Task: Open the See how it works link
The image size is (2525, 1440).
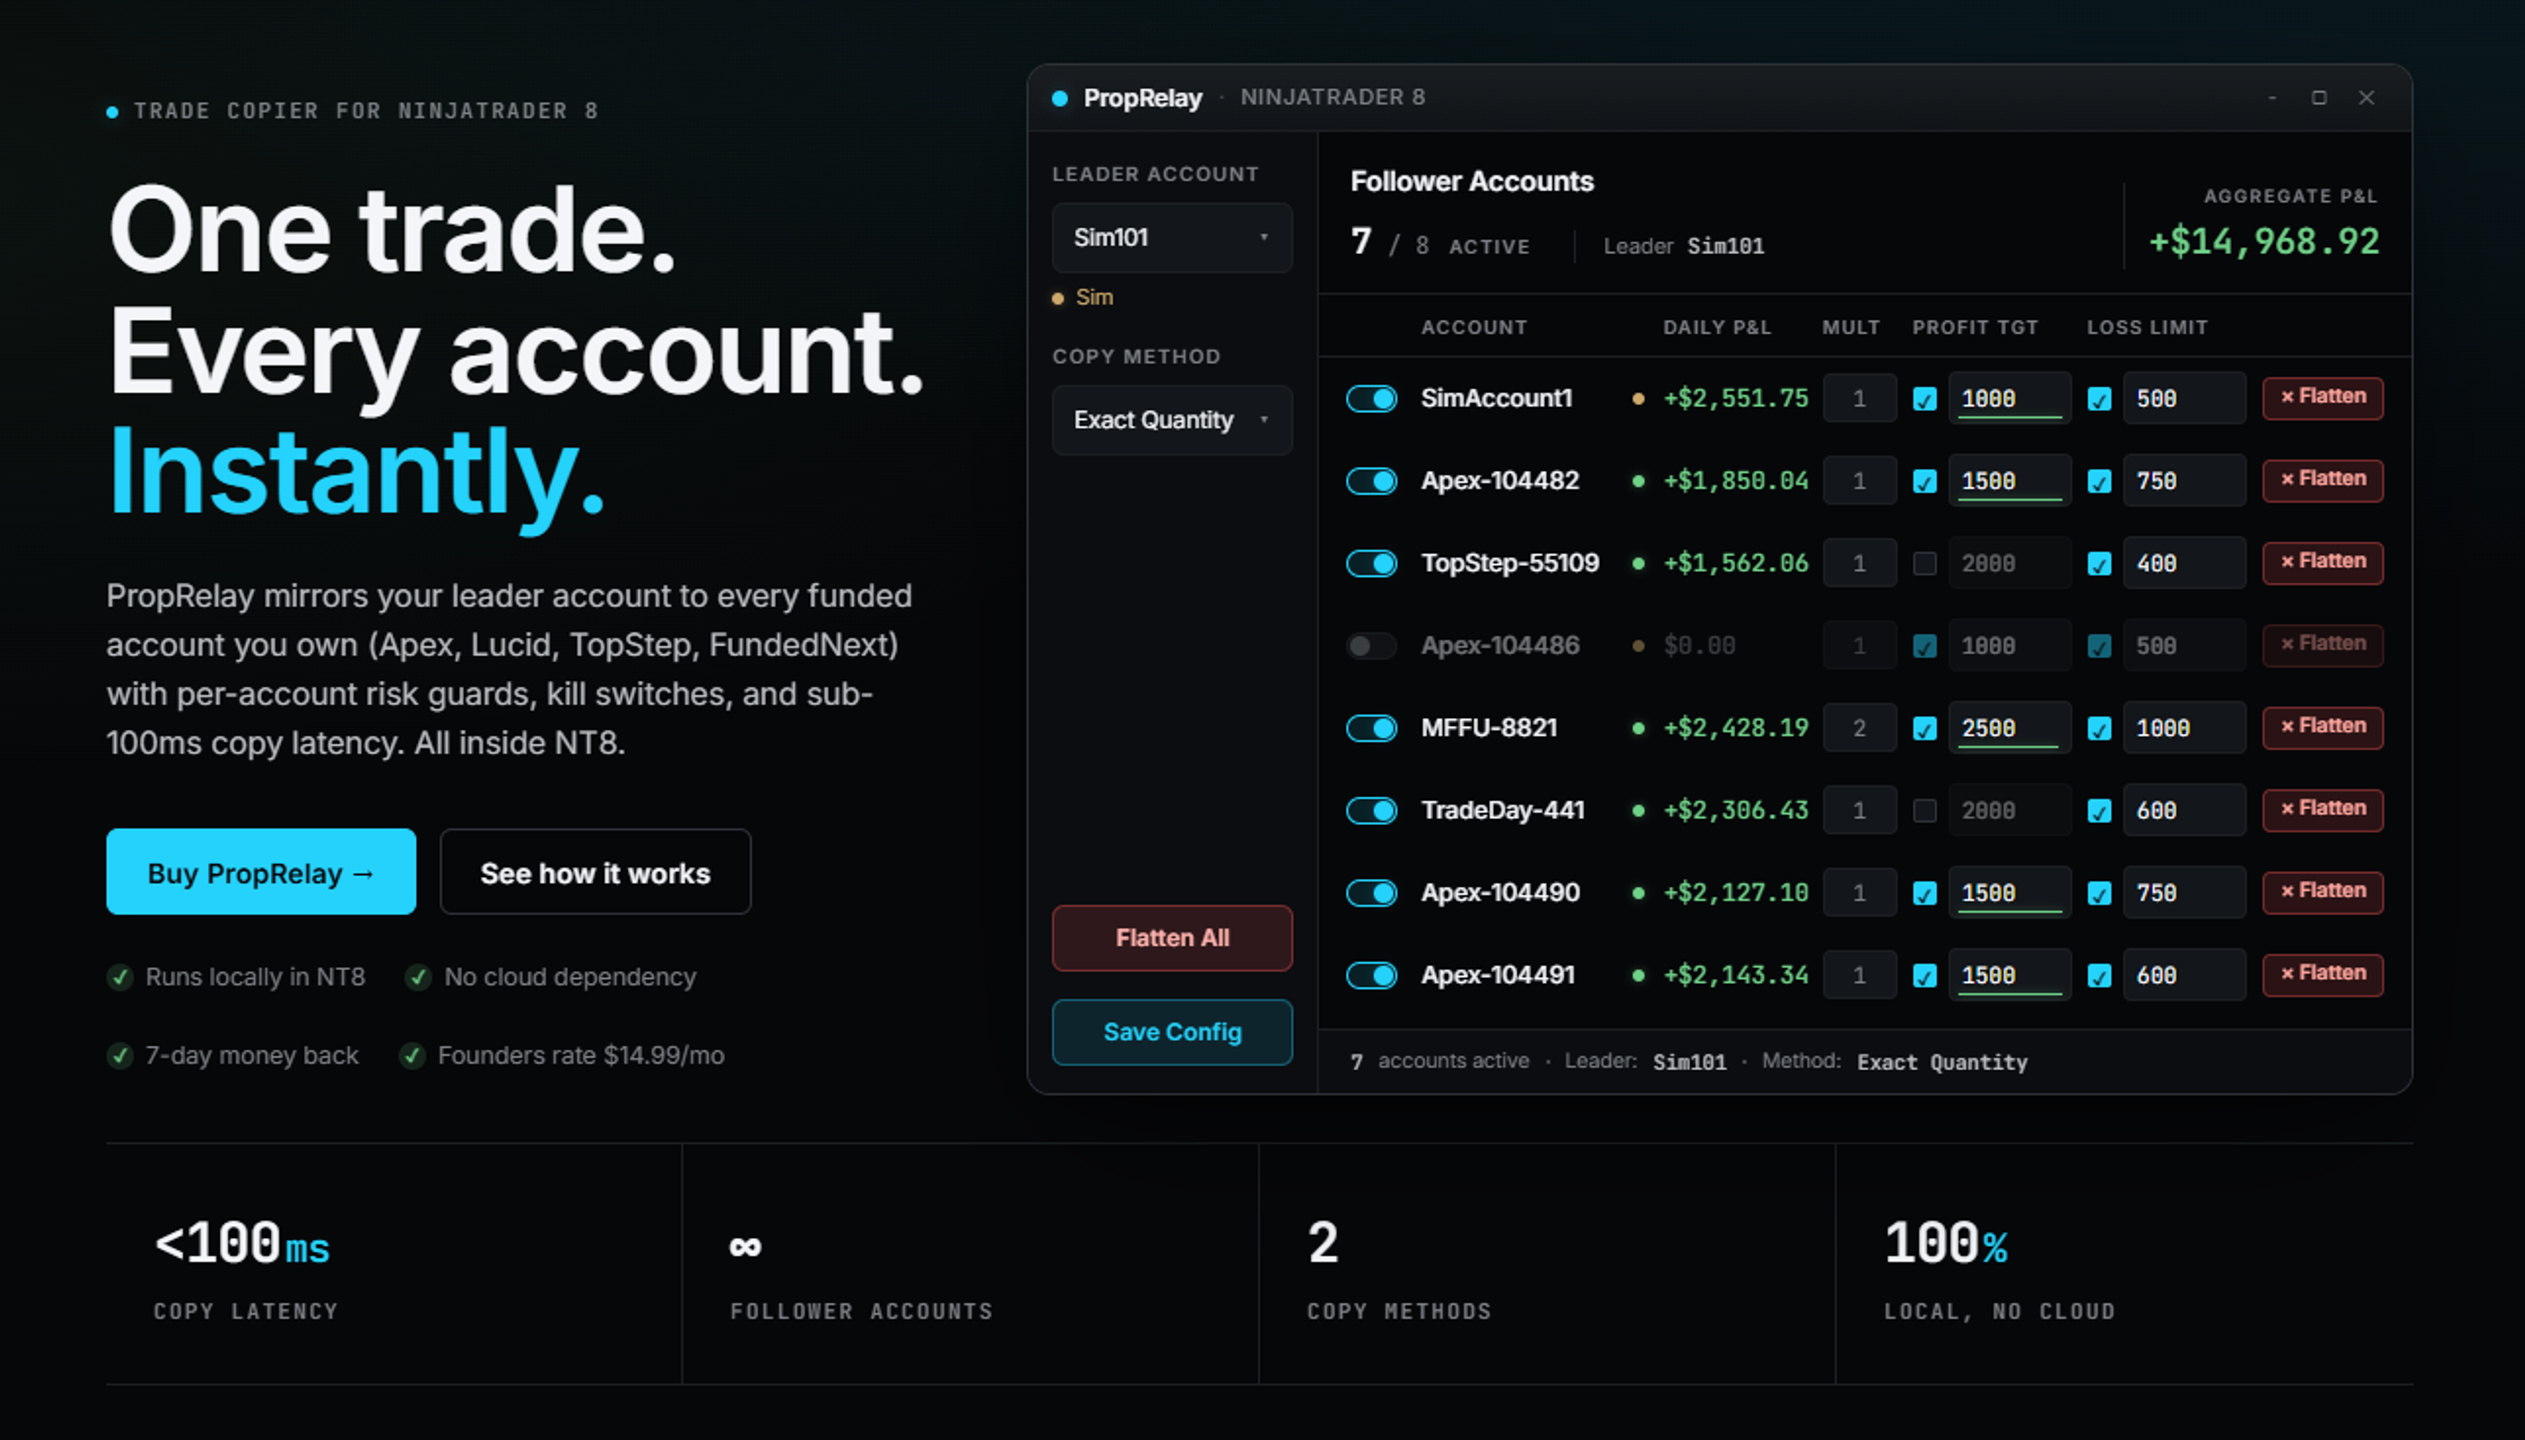Action: point(595,872)
